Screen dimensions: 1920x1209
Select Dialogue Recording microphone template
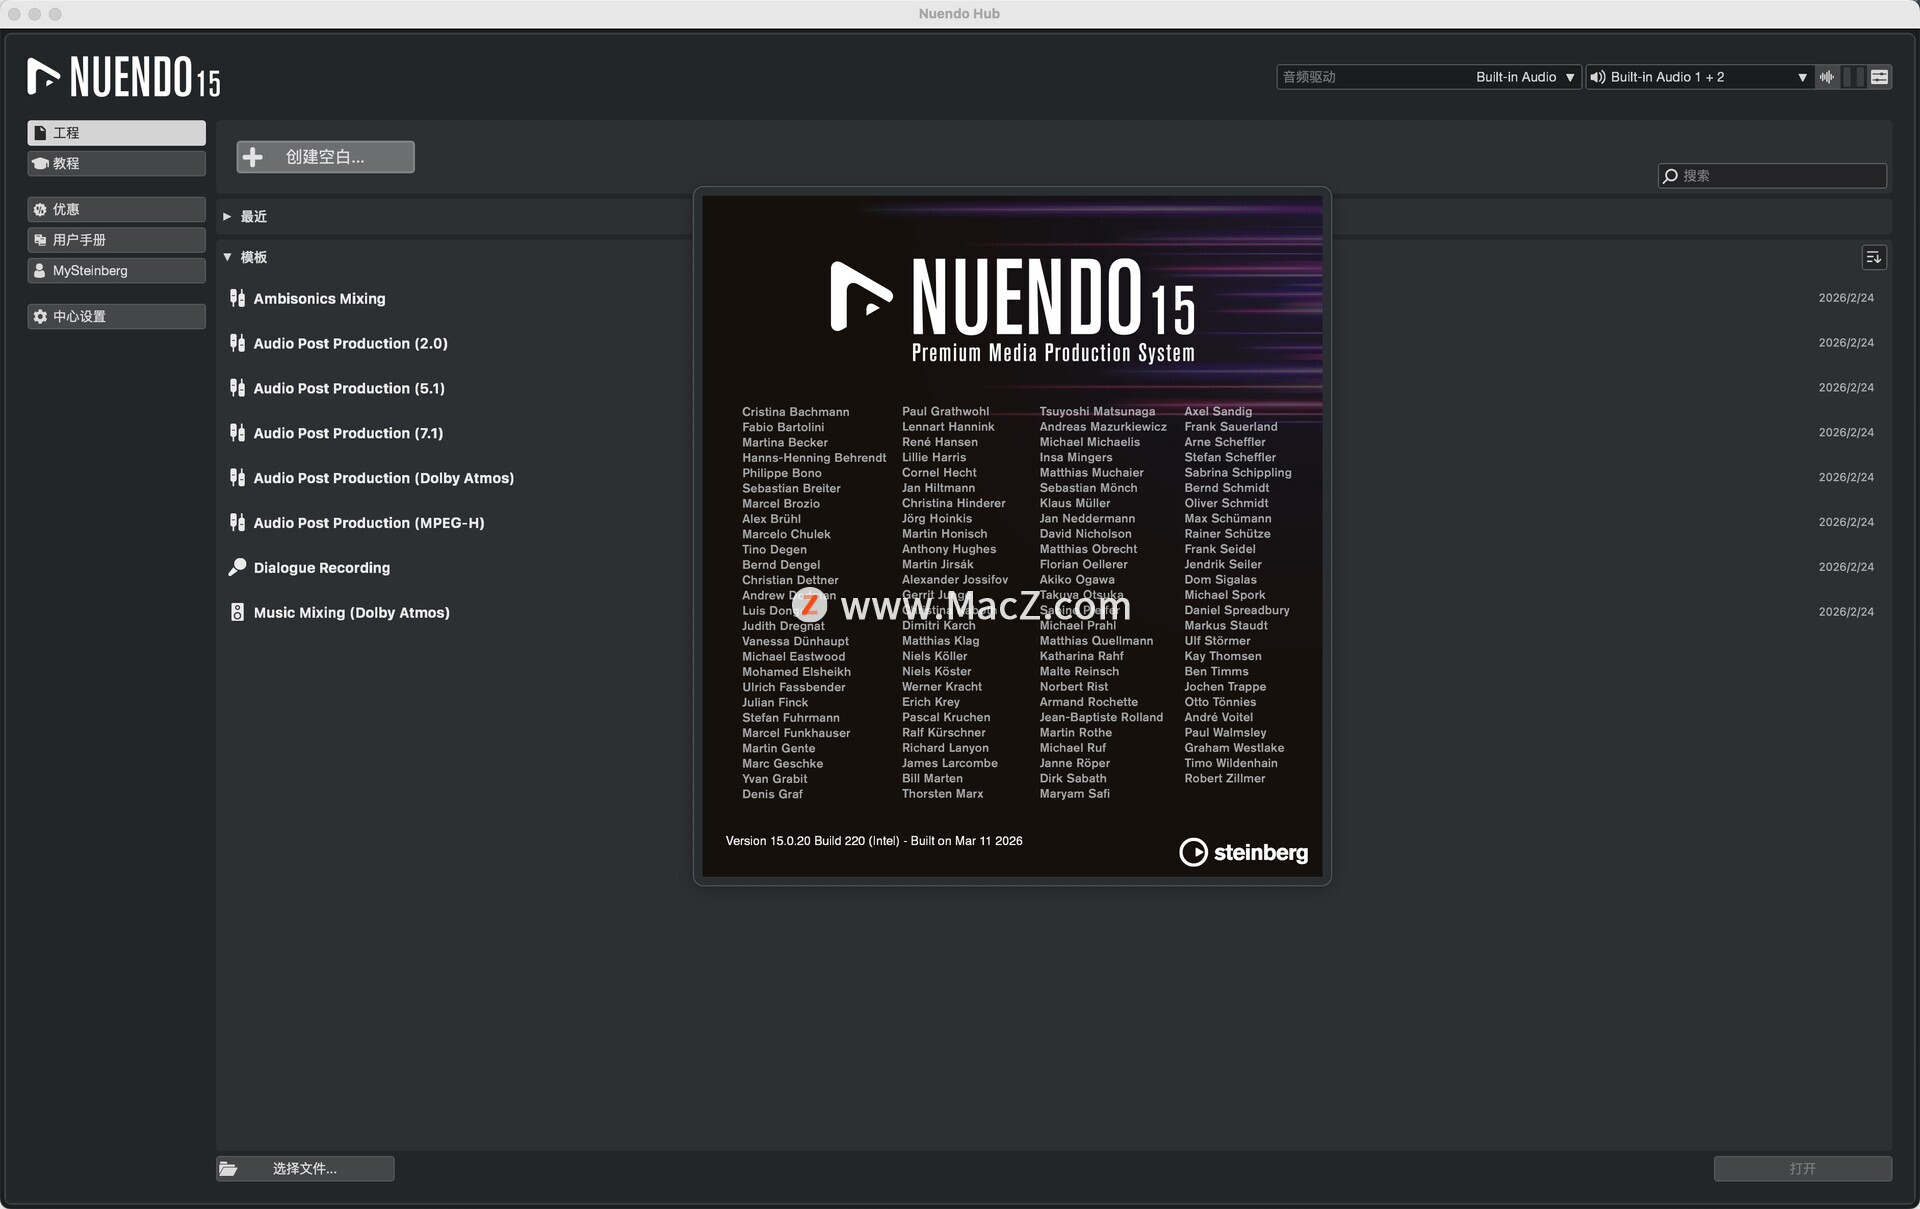click(x=321, y=568)
